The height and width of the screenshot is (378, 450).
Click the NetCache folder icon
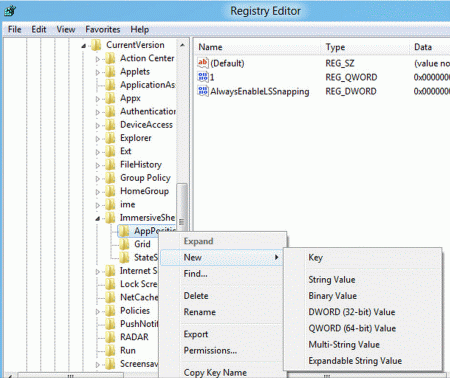click(x=110, y=297)
